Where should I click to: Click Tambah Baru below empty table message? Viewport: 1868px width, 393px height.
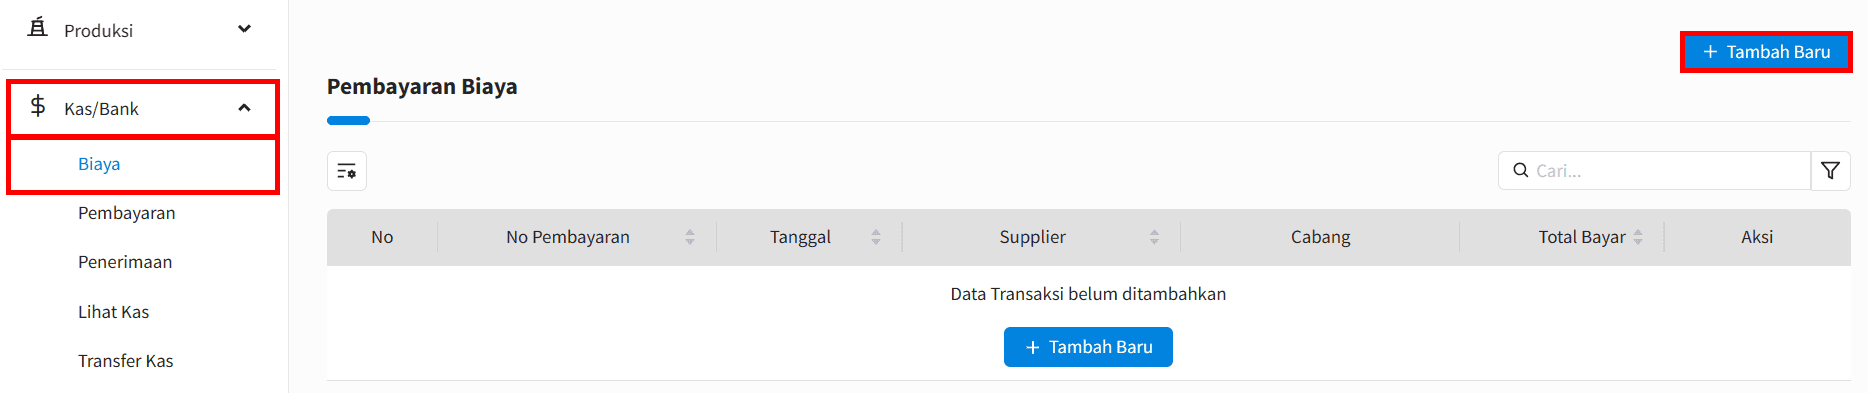(x=1088, y=347)
